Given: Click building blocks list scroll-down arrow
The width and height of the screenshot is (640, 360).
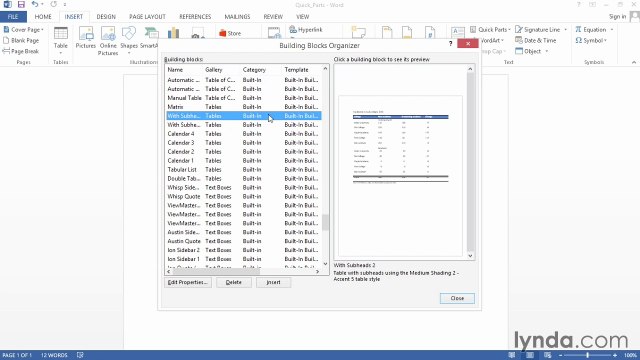Looking at the screenshot, I should [325, 264].
